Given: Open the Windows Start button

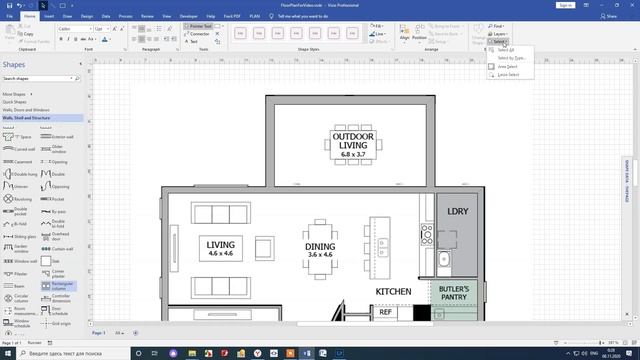Looking at the screenshot, I should click(8, 353).
